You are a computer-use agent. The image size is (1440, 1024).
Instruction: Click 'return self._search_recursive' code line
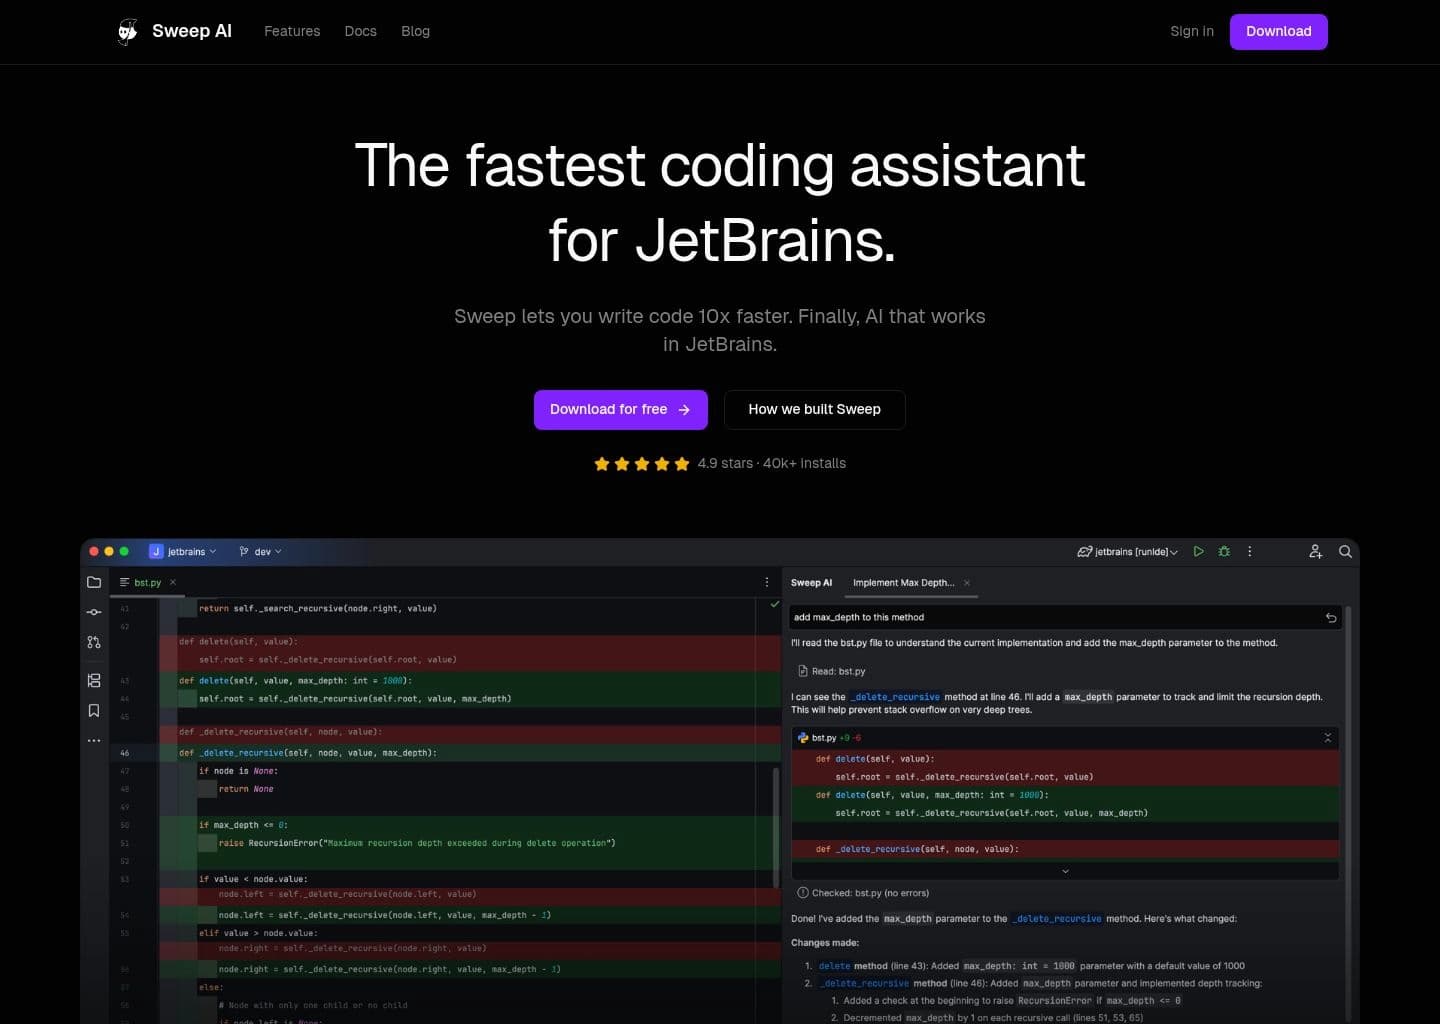coord(318,608)
